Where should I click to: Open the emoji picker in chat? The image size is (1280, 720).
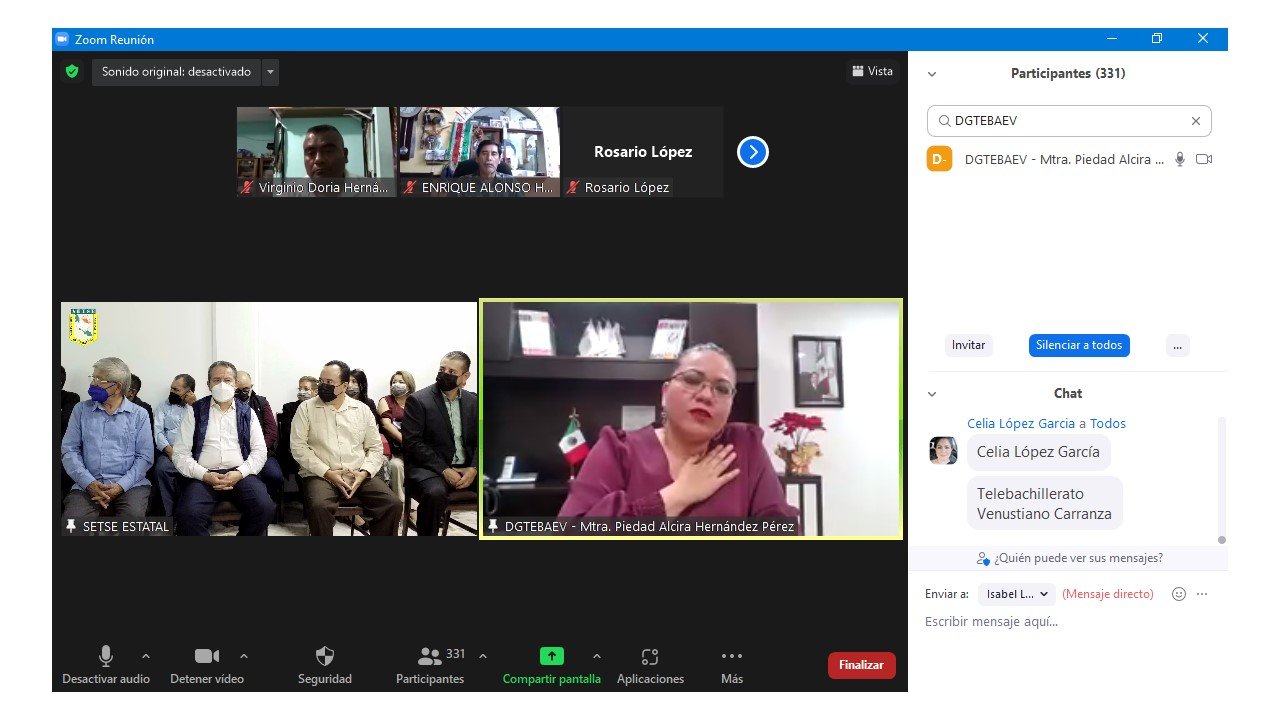pyautogui.click(x=1179, y=594)
